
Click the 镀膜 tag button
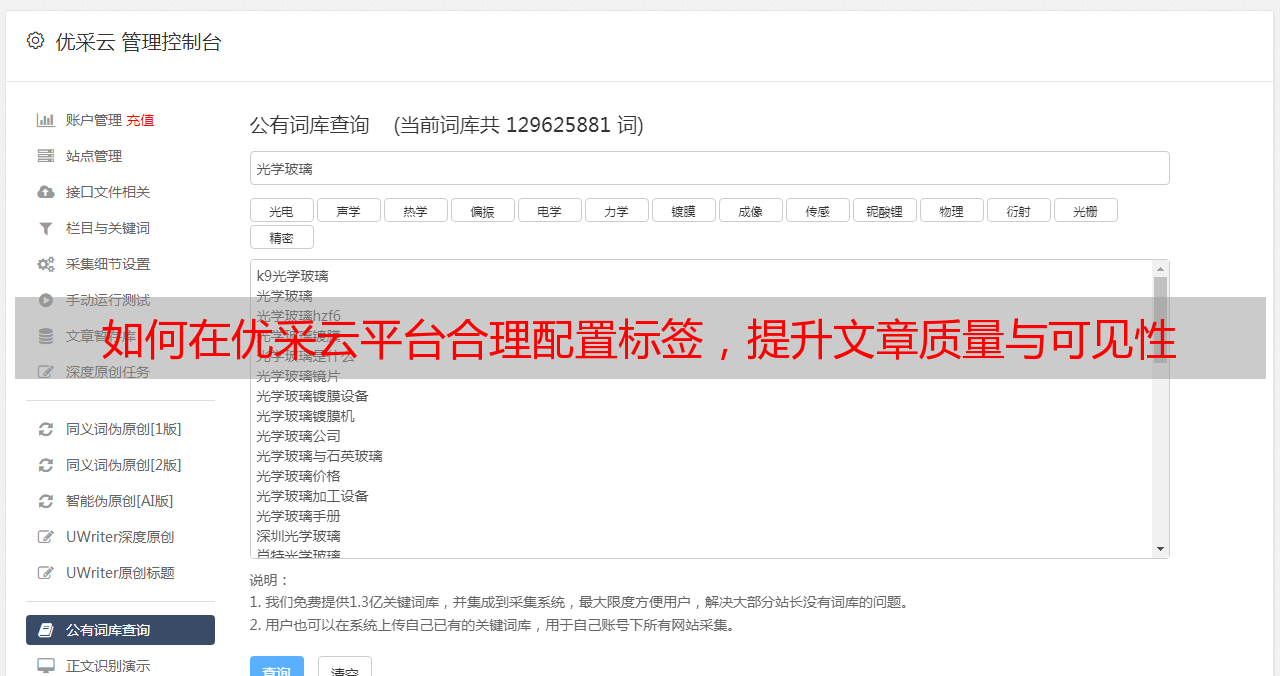click(x=684, y=210)
